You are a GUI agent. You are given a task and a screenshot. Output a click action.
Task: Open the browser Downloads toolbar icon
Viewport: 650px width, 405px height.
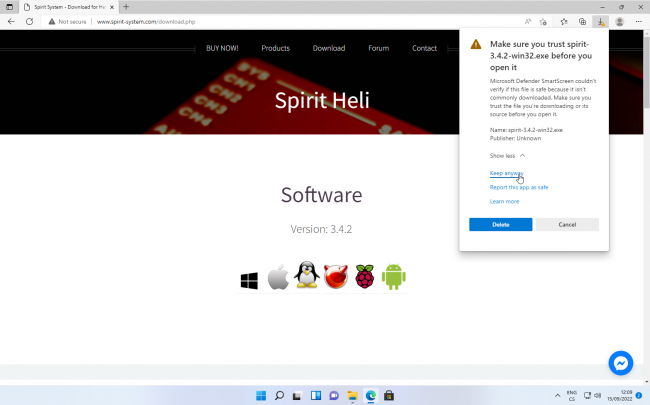600,21
